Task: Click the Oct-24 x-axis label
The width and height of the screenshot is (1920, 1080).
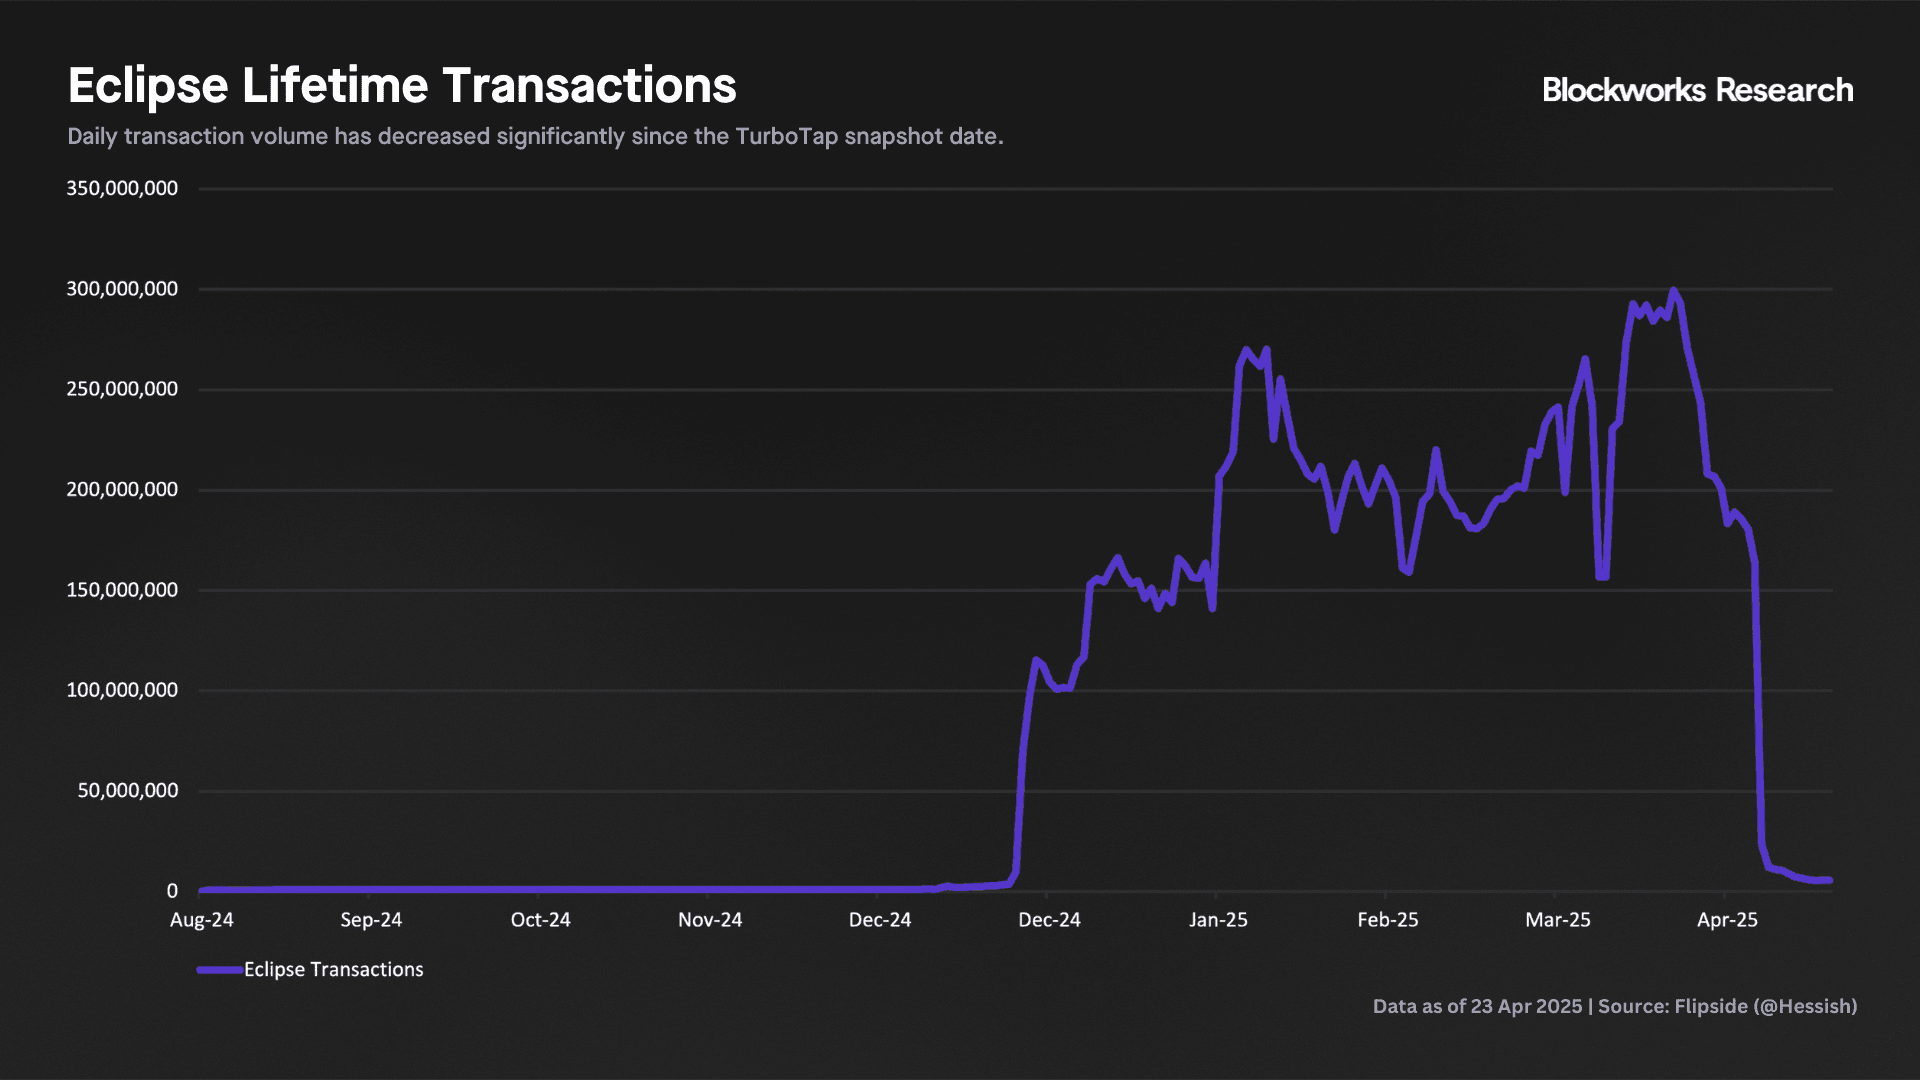Action: tap(541, 920)
